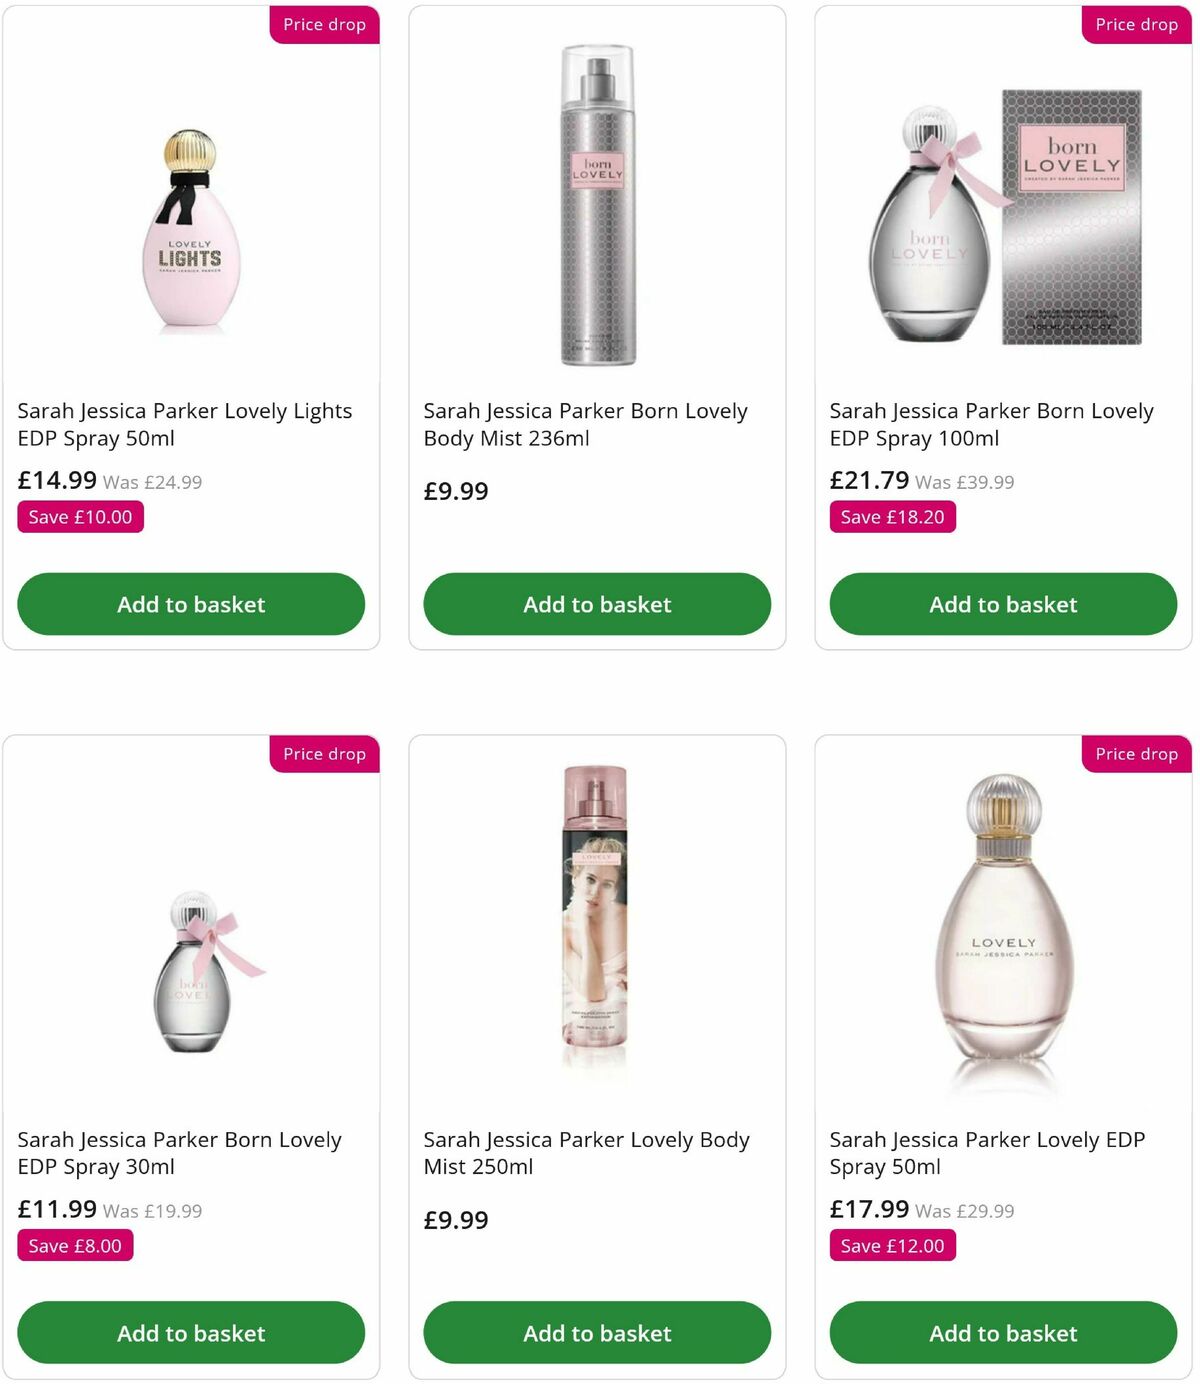Open the Born Lovely EDP Spray 30ml product page
The height and width of the screenshot is (1384, 1200).
tap(180, 1153)
